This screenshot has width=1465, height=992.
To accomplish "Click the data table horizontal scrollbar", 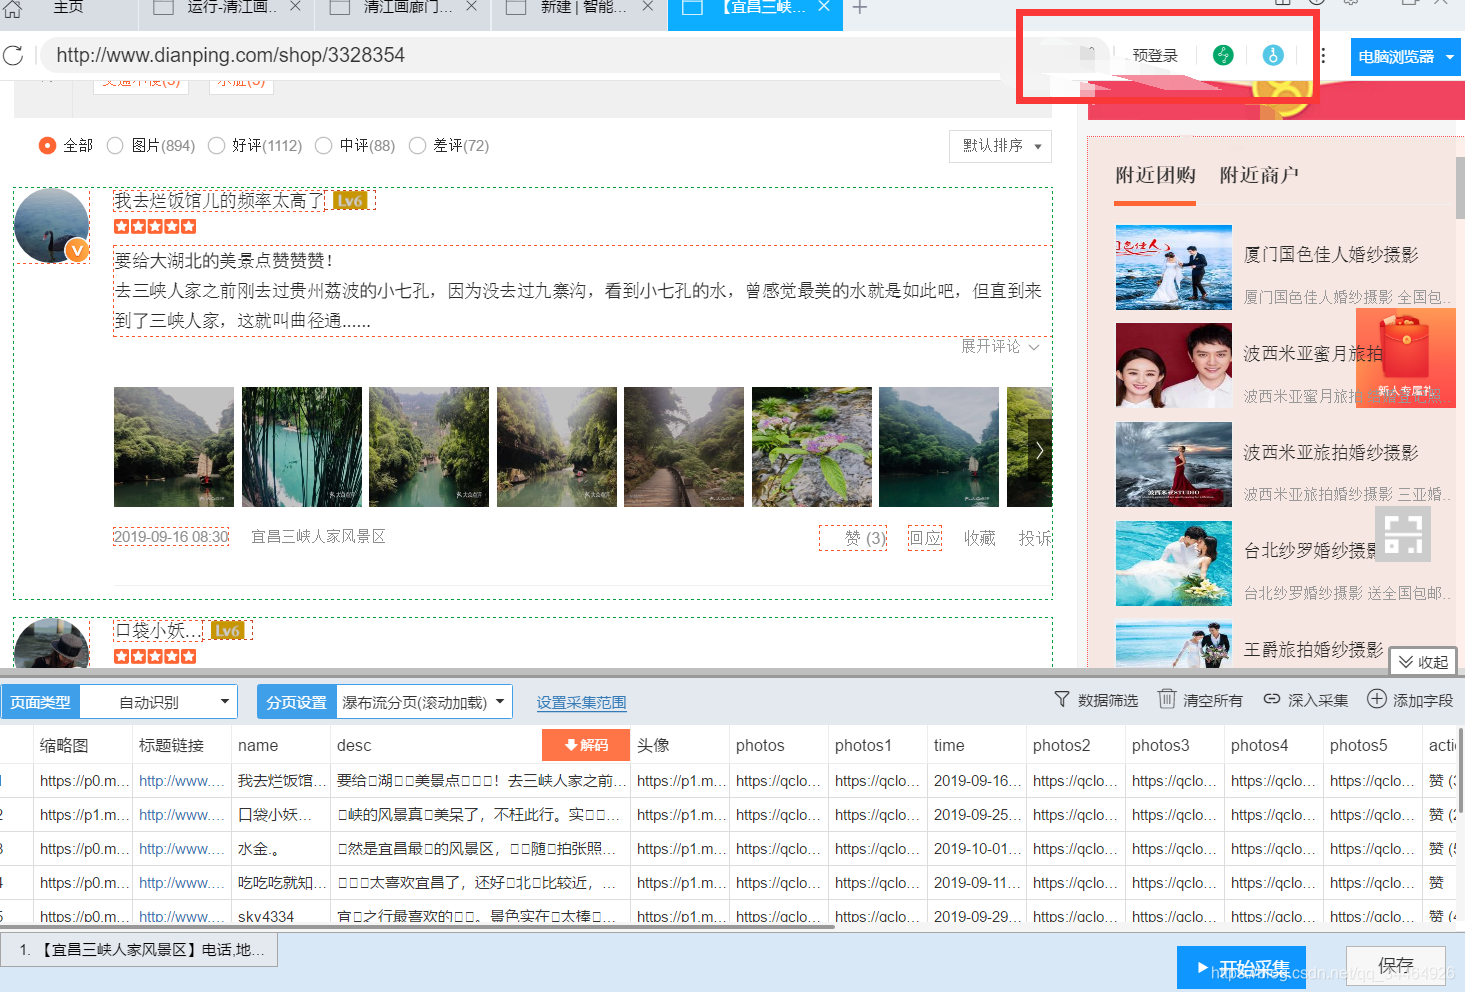I will click(x=418, y=927).
